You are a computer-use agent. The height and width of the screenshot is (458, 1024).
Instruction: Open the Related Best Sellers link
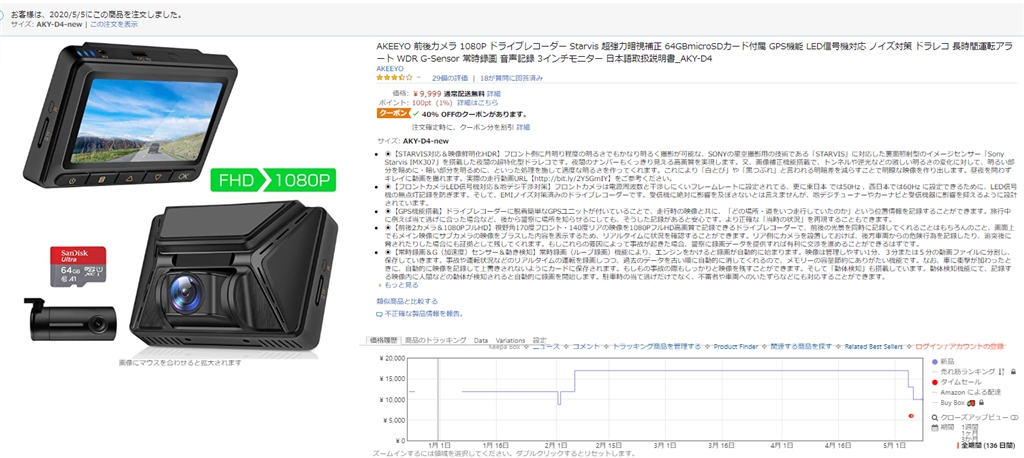pyautogui.click(x=873, y=346)
